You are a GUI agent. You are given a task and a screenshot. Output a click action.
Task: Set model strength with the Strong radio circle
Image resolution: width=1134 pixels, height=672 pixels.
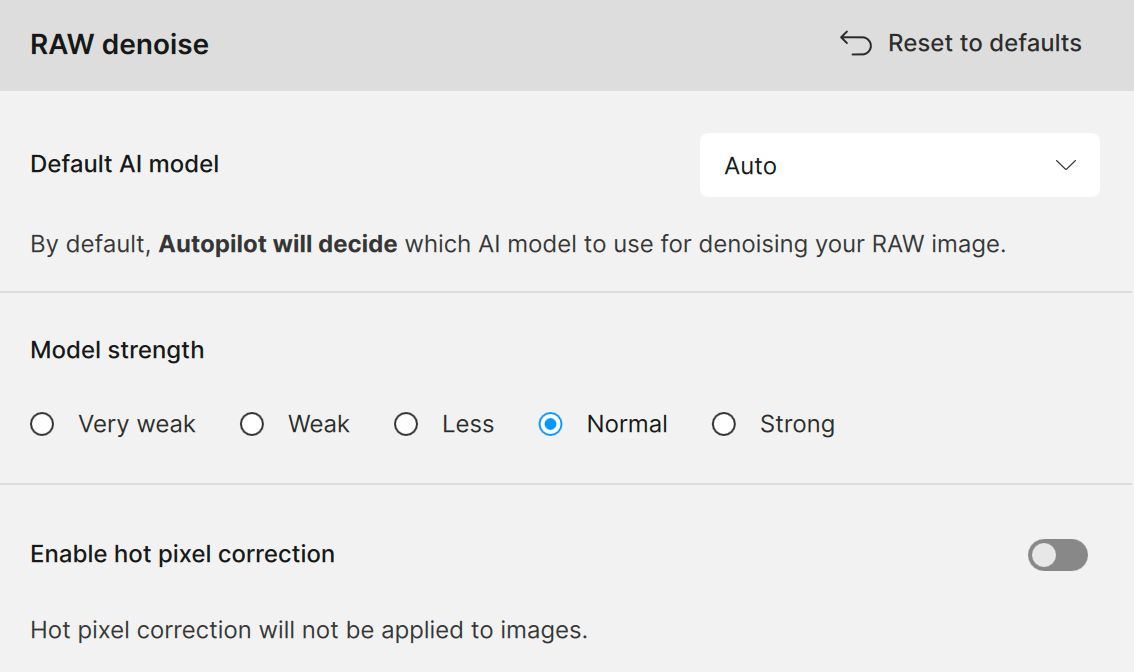click(724, 425)
